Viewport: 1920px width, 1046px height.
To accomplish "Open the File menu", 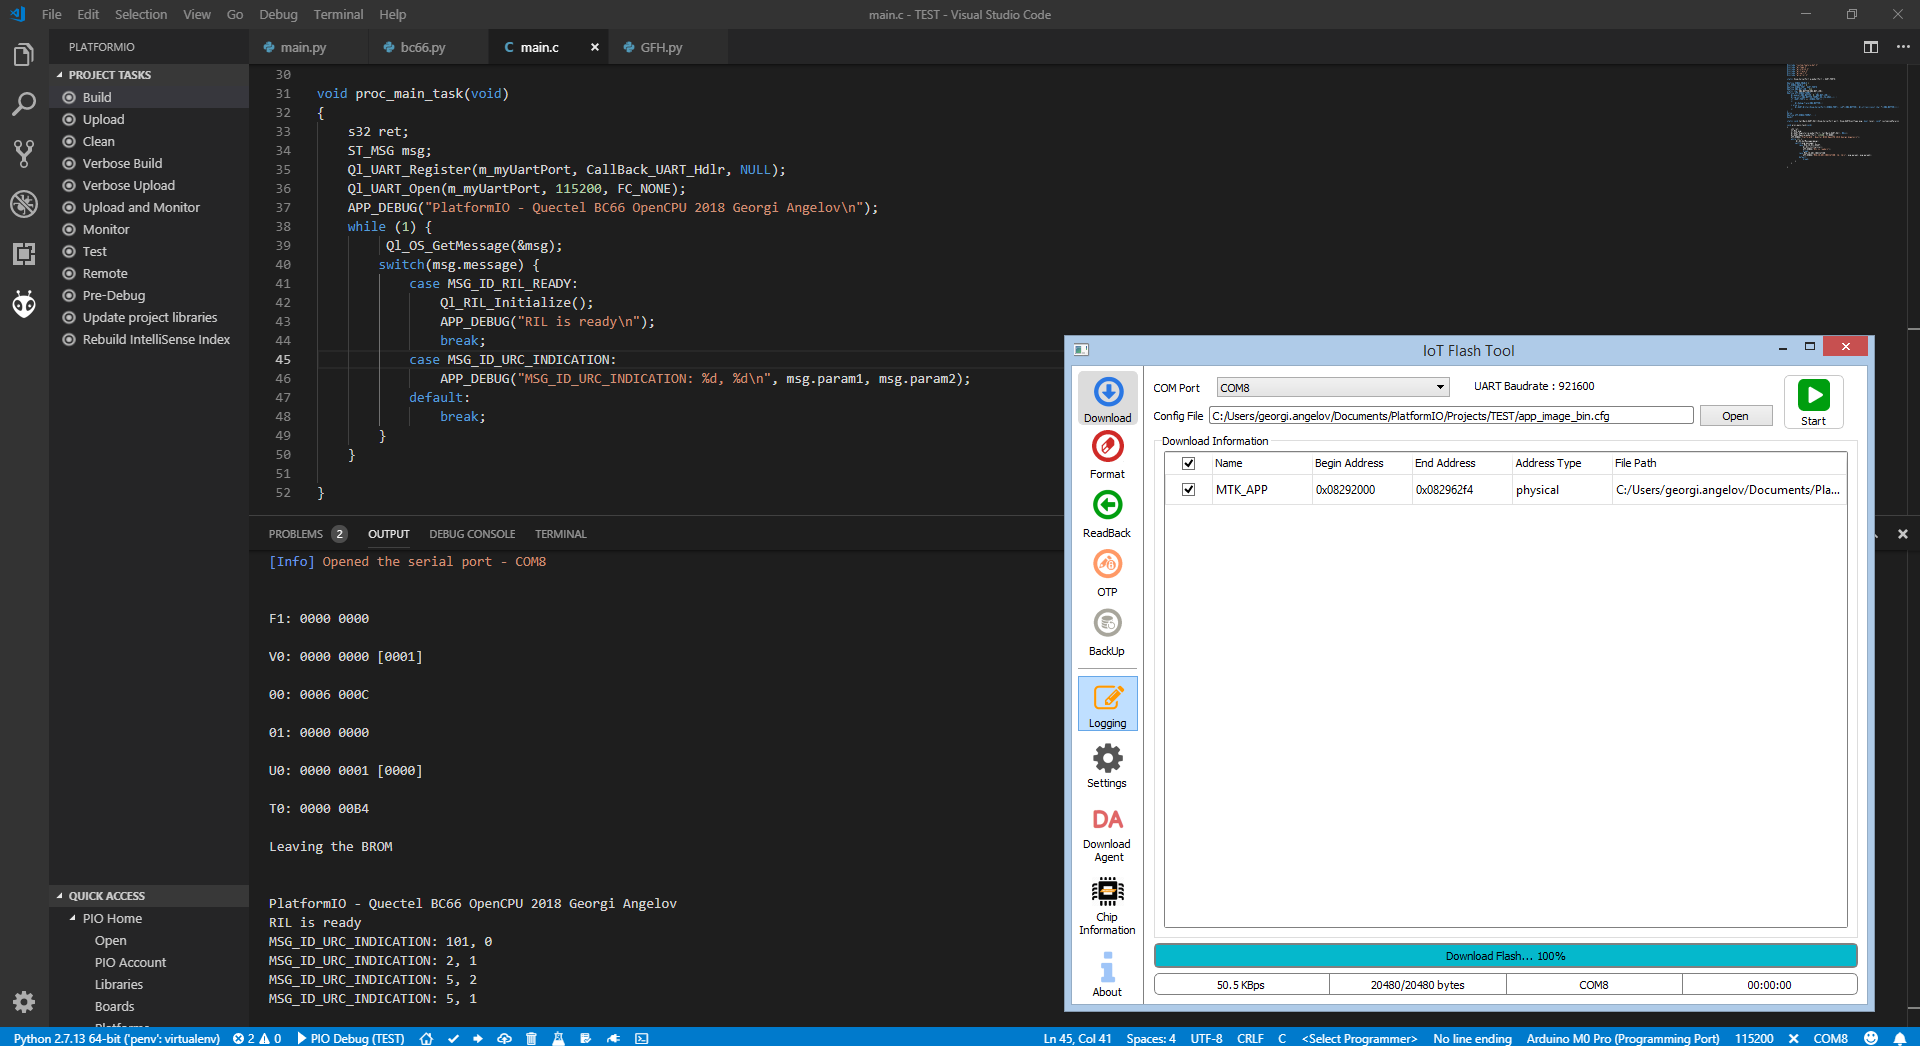I will coord(52,14).
